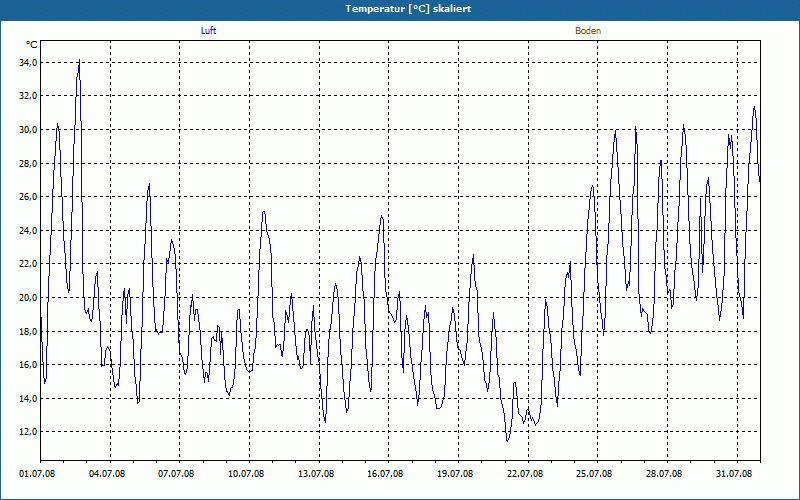
Task: Click the 22.07.08 date label
Action: tap(525, 474)
